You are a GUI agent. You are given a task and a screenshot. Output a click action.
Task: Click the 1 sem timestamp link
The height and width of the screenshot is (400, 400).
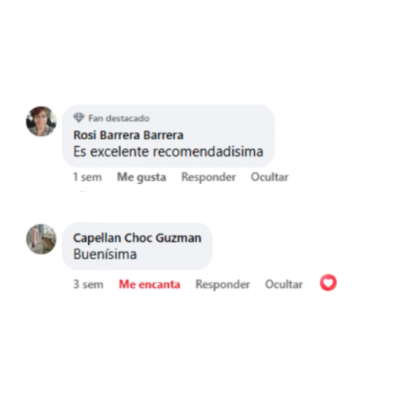pyautogui.click(x=87, y=177)
